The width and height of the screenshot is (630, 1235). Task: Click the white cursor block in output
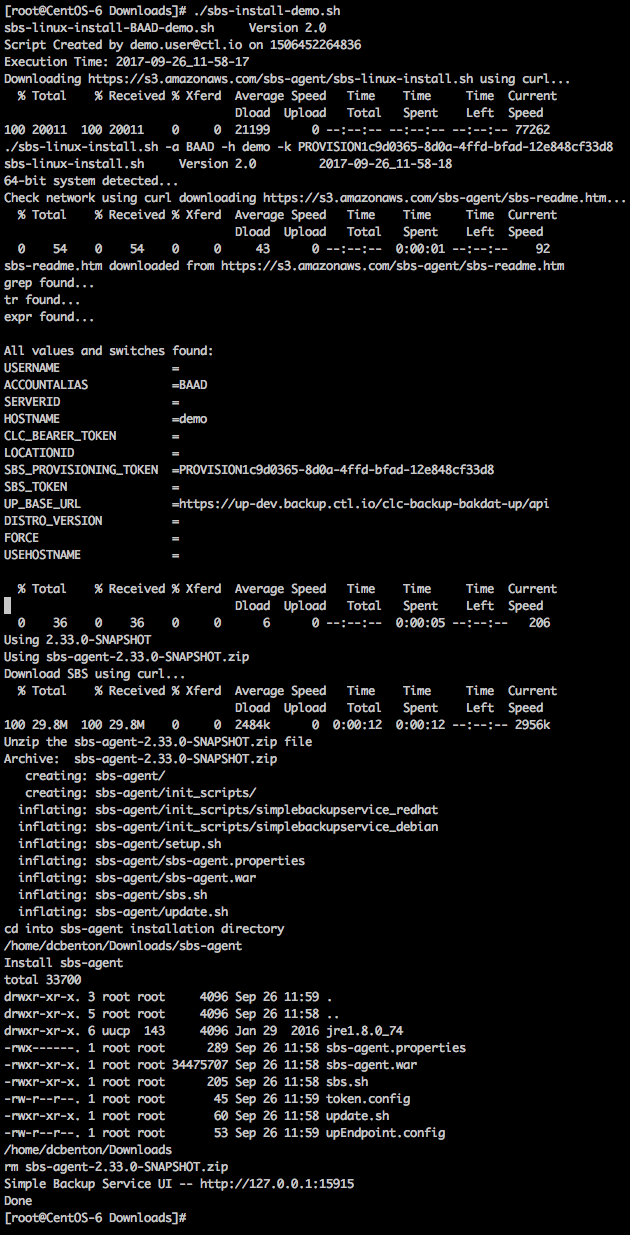(7, 605)
